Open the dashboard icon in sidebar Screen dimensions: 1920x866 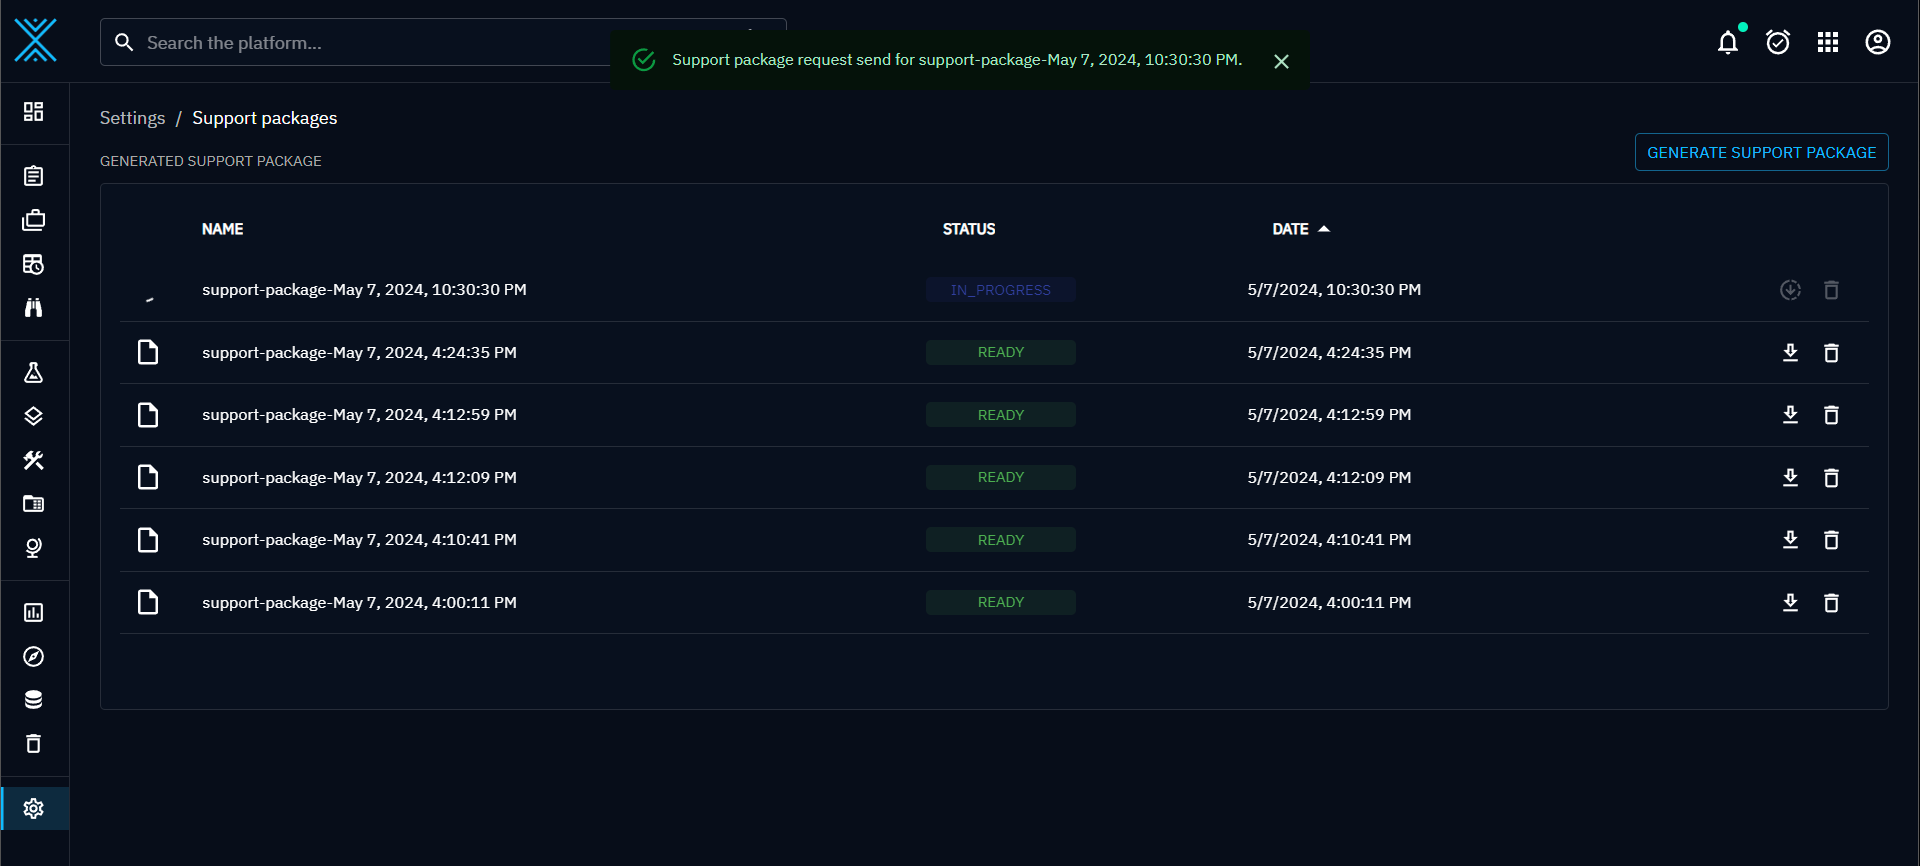[x=33, y=111]
